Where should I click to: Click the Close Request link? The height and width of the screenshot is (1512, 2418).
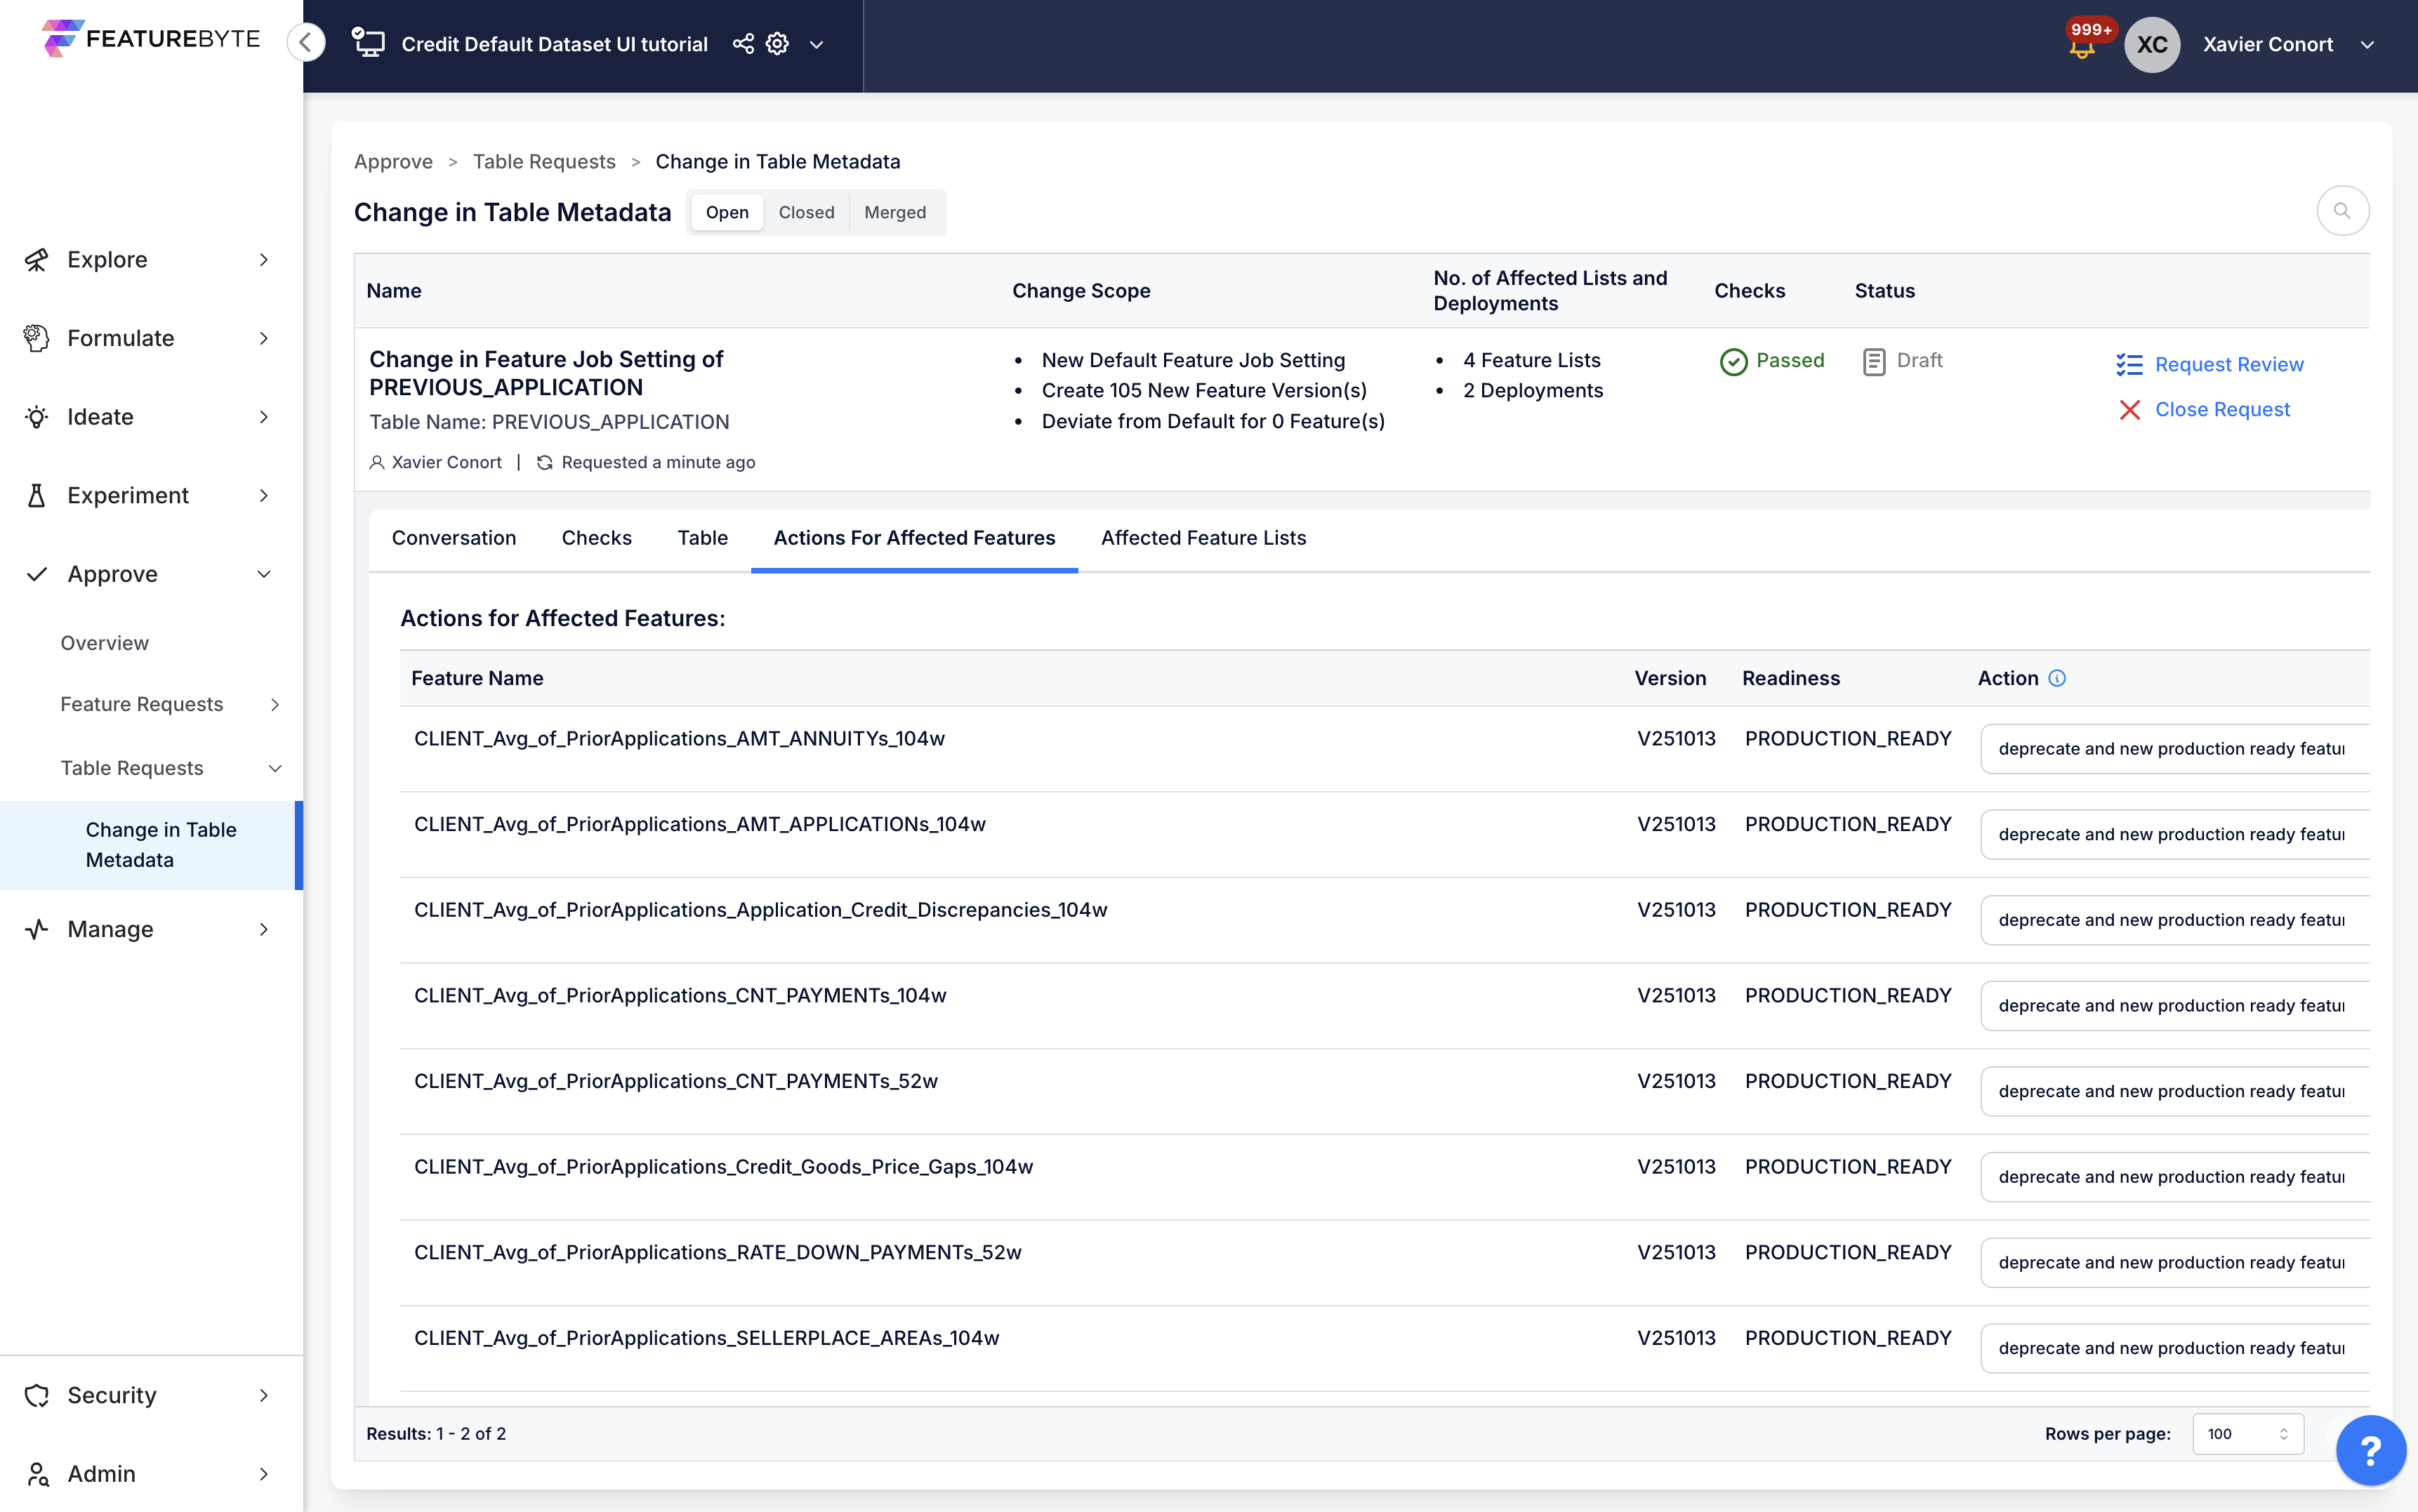pyautogui.click(x=2221, y=409)
